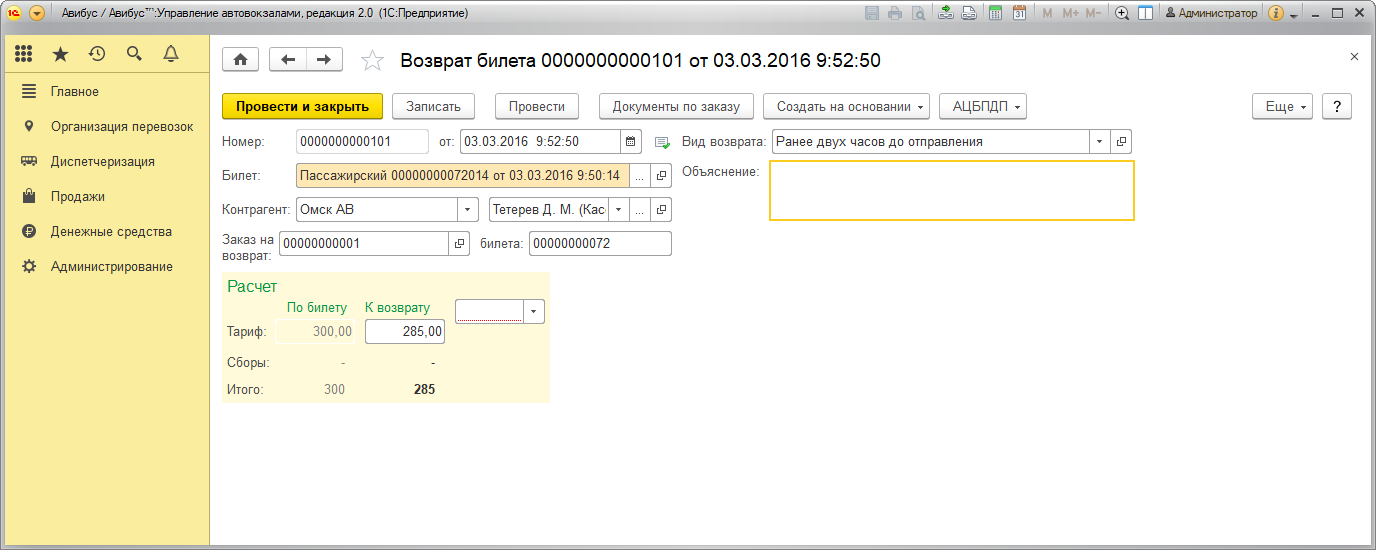Navigate back with the left arrow
This screenshot has height=550, width=1376.
click(x=288, y=60)
